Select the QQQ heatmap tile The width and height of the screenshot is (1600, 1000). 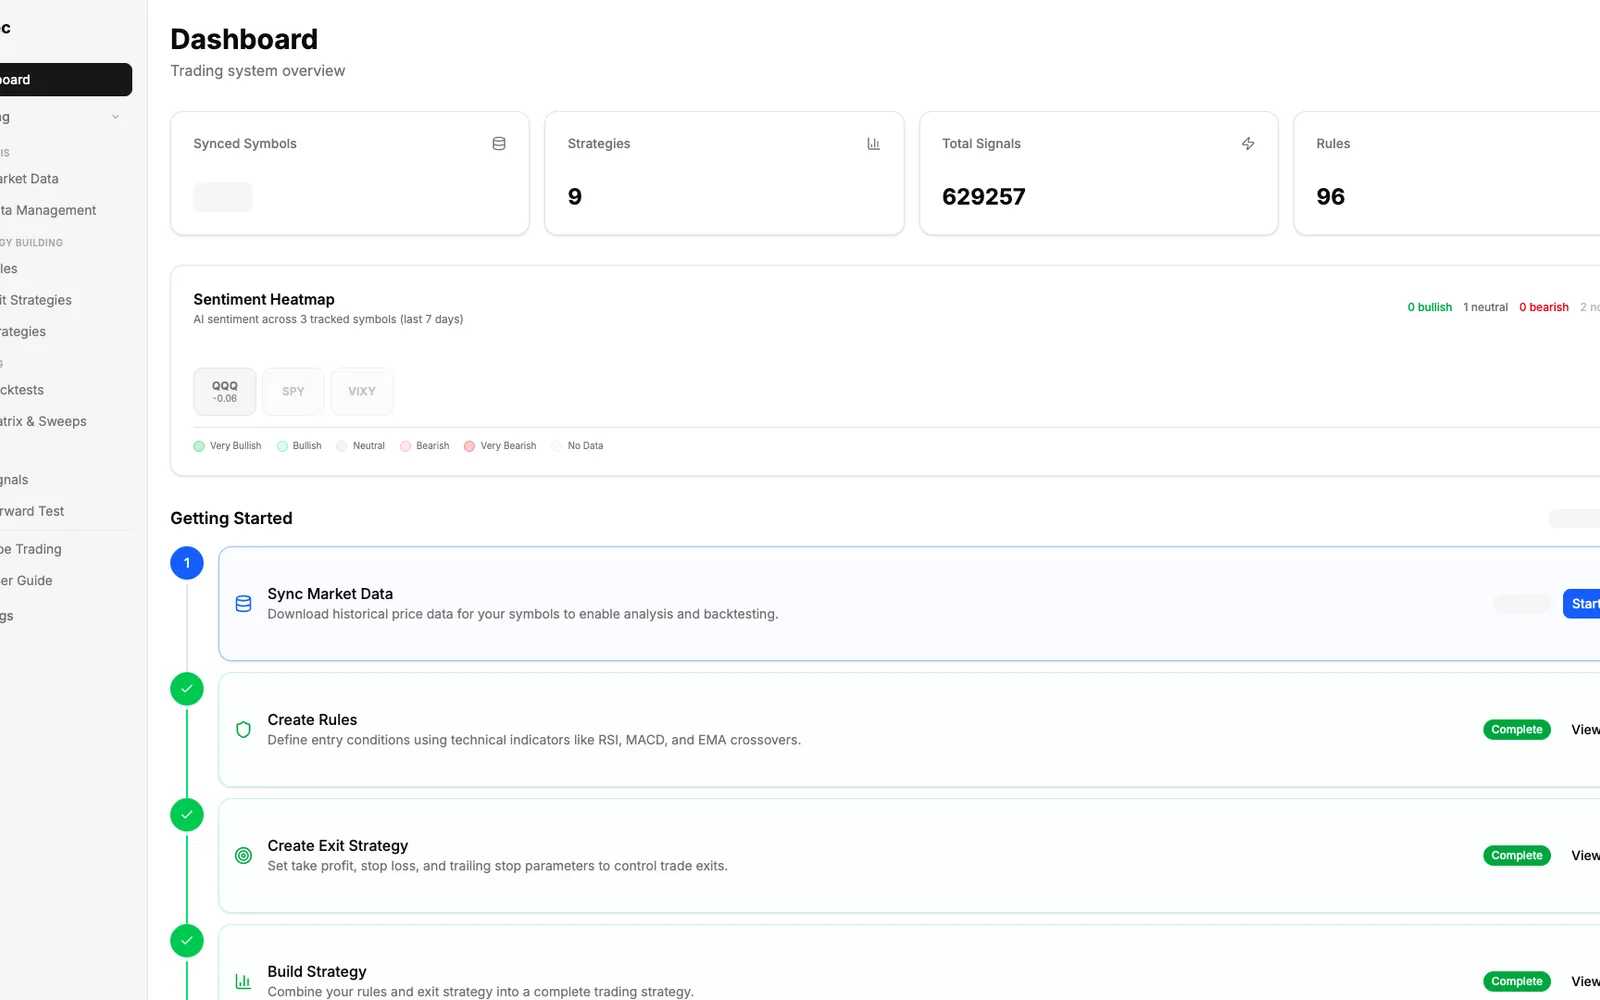tap(225, 392)
